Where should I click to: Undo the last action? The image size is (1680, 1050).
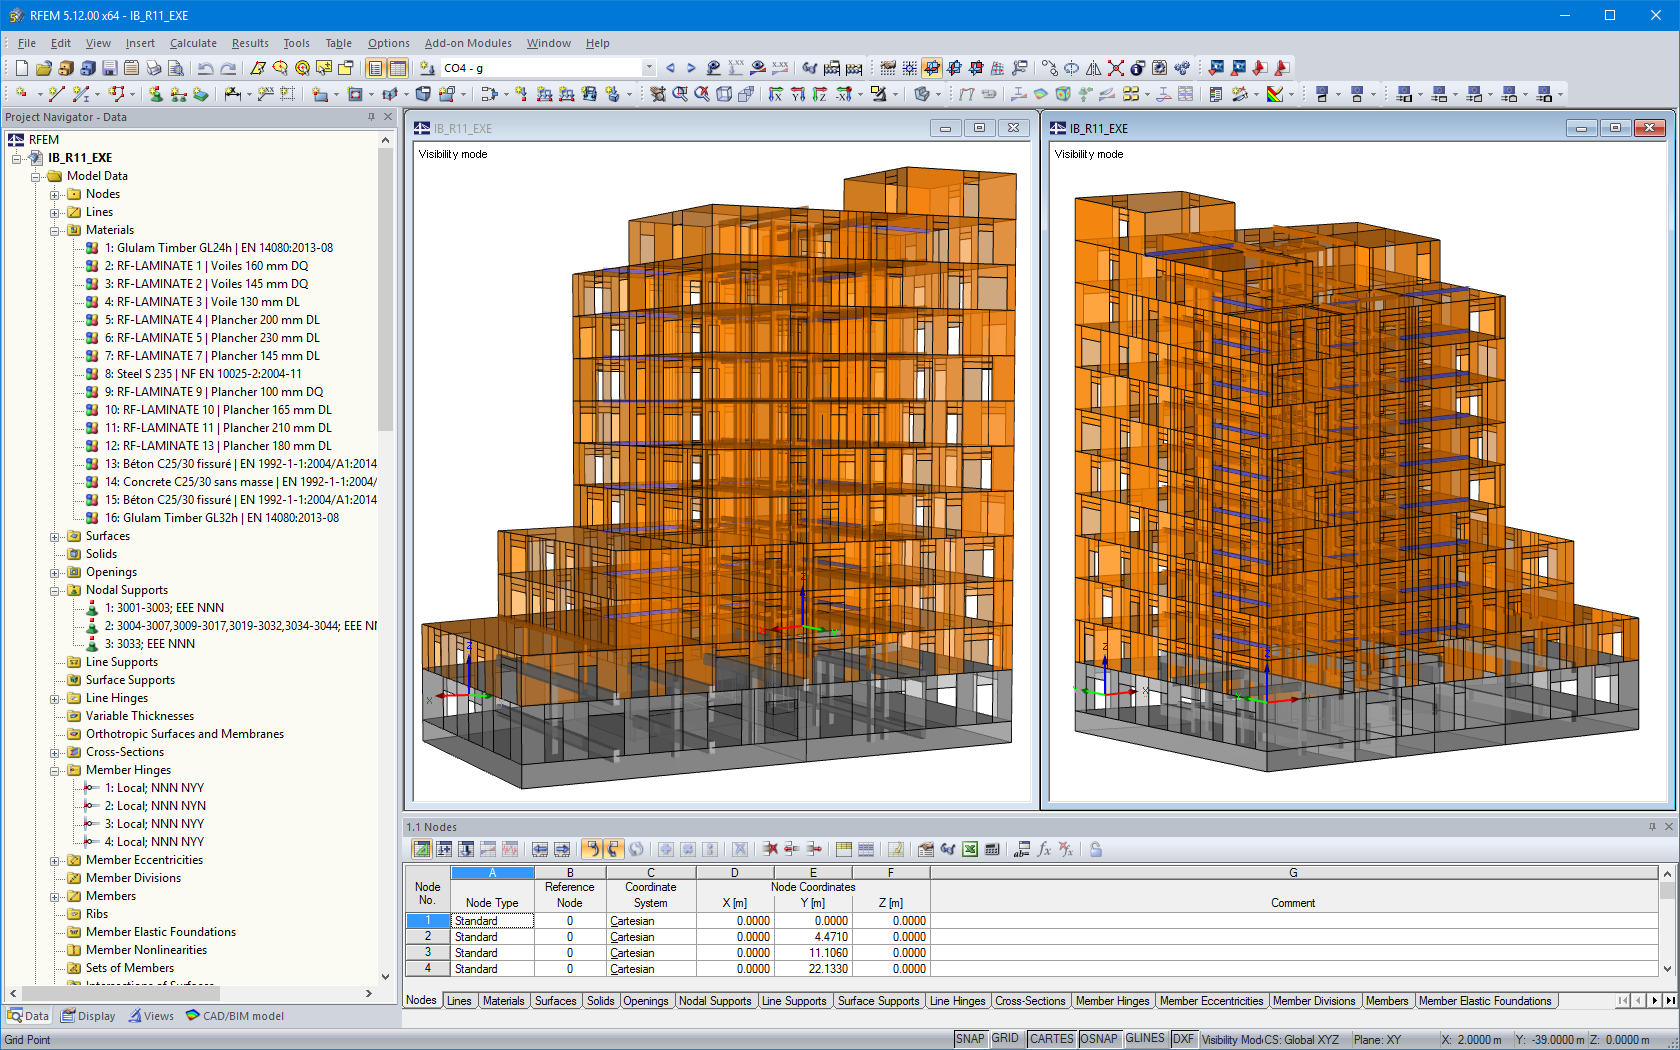point(207,67)
